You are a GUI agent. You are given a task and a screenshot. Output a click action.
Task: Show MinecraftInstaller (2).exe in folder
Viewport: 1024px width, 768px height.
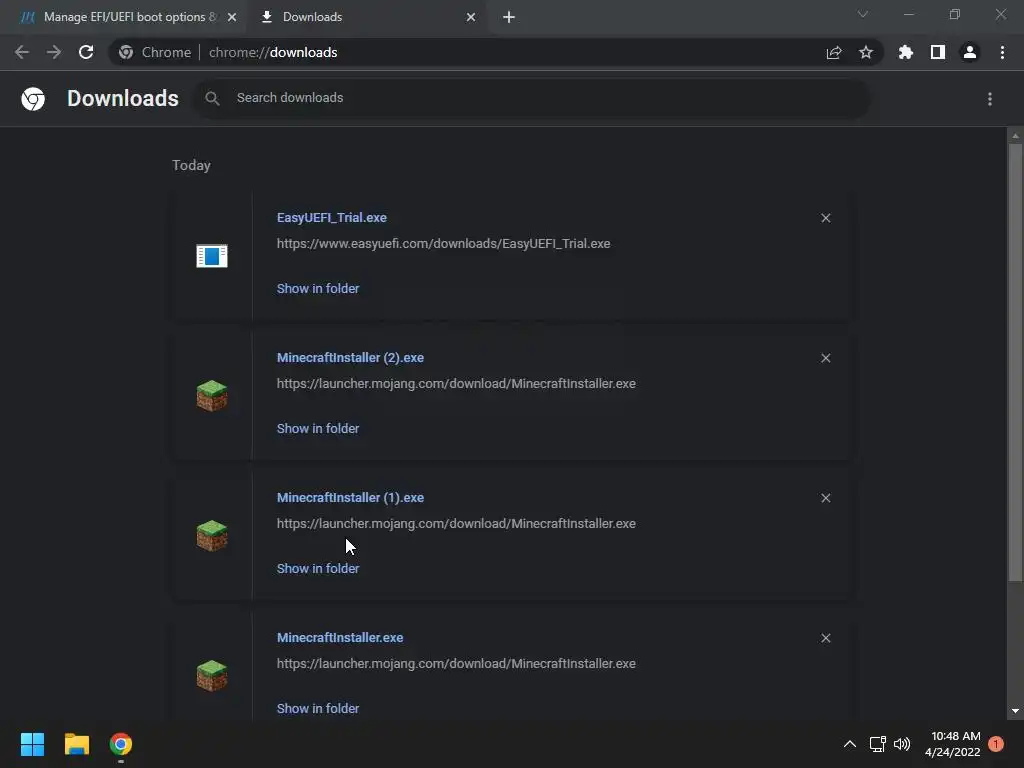318,428
